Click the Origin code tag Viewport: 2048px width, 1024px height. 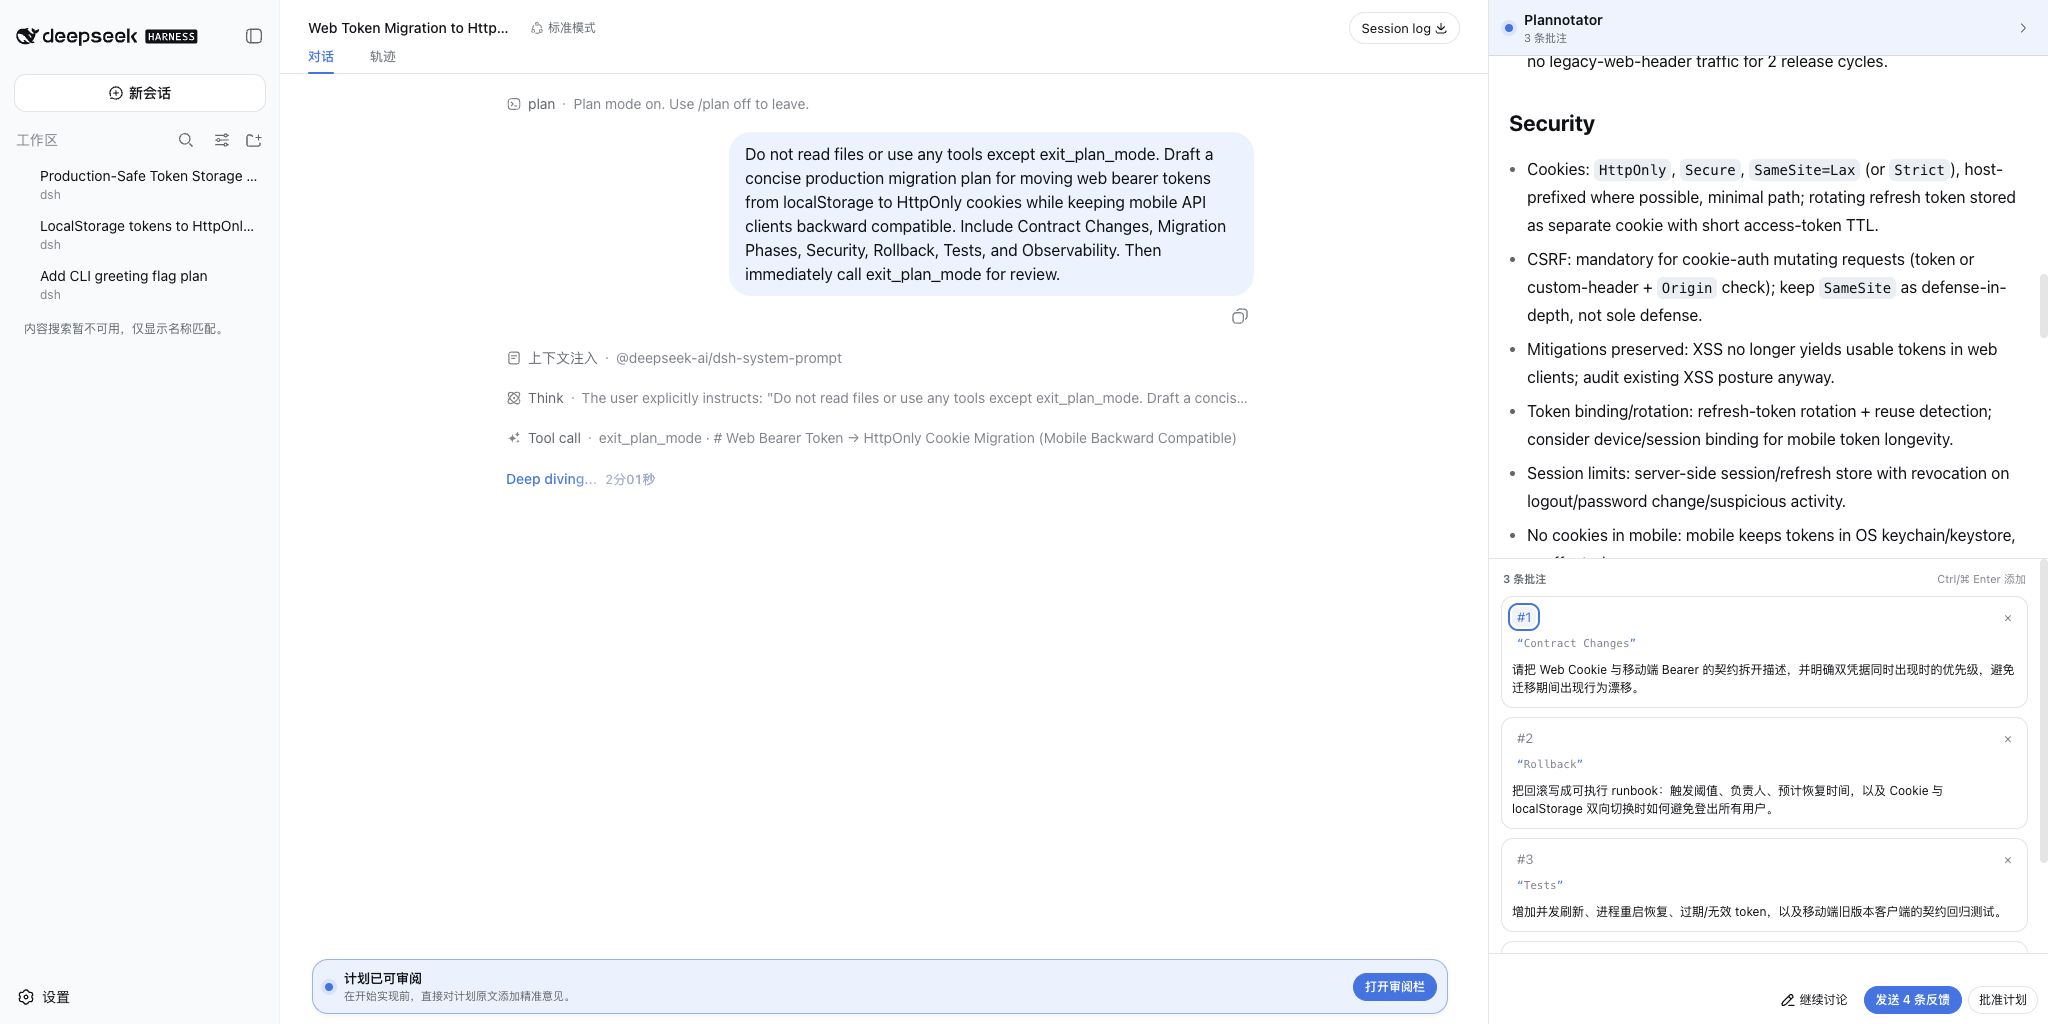[x=1687, y=288]
